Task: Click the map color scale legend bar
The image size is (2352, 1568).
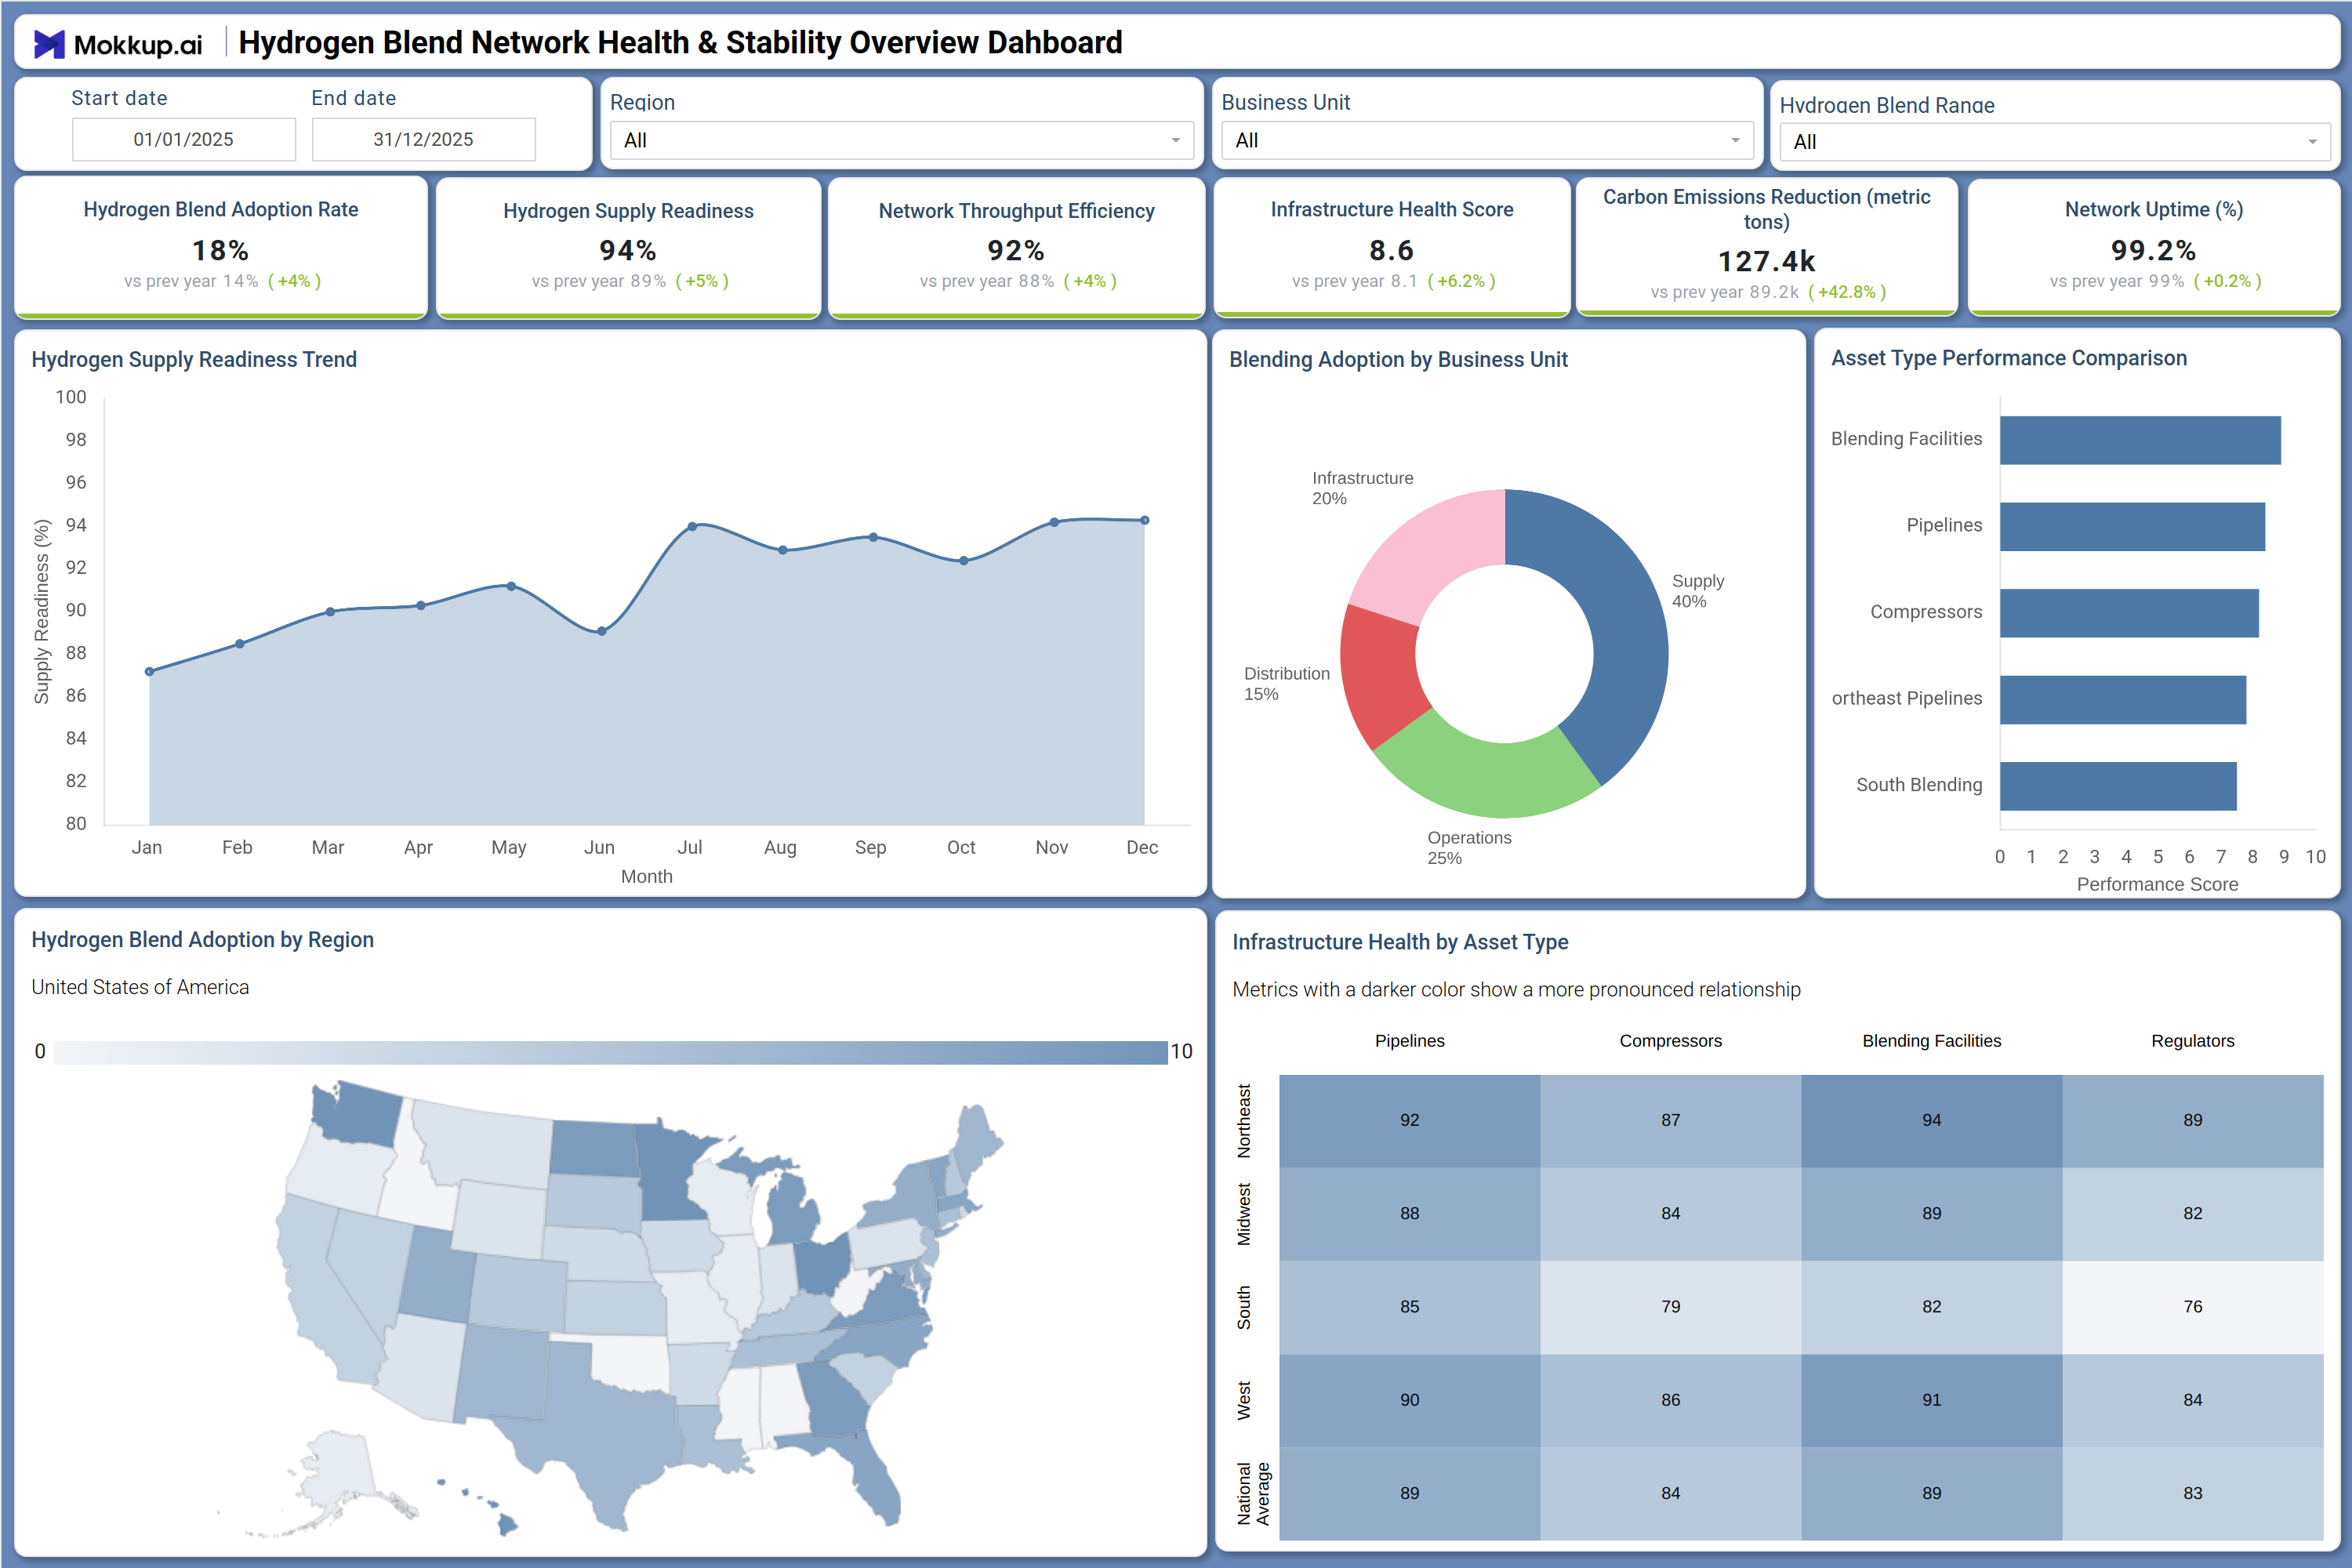Action: point(610,1052)
